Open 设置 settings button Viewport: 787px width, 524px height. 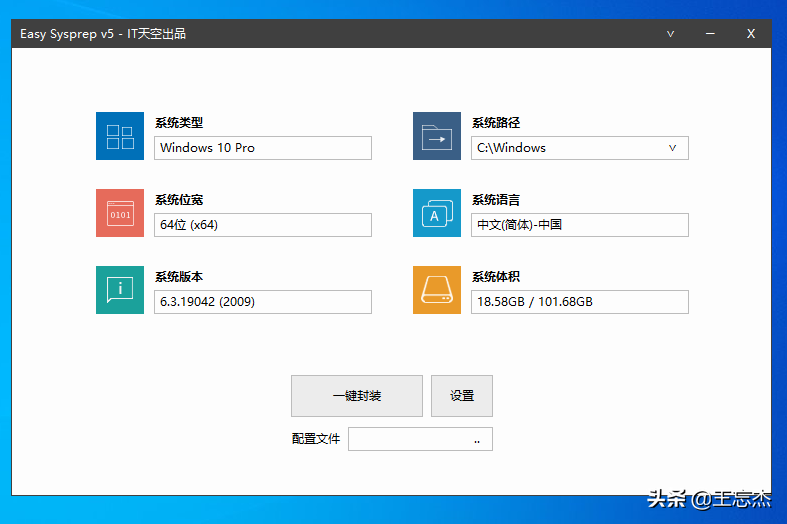pyautogui.click(x=462, y=396)
